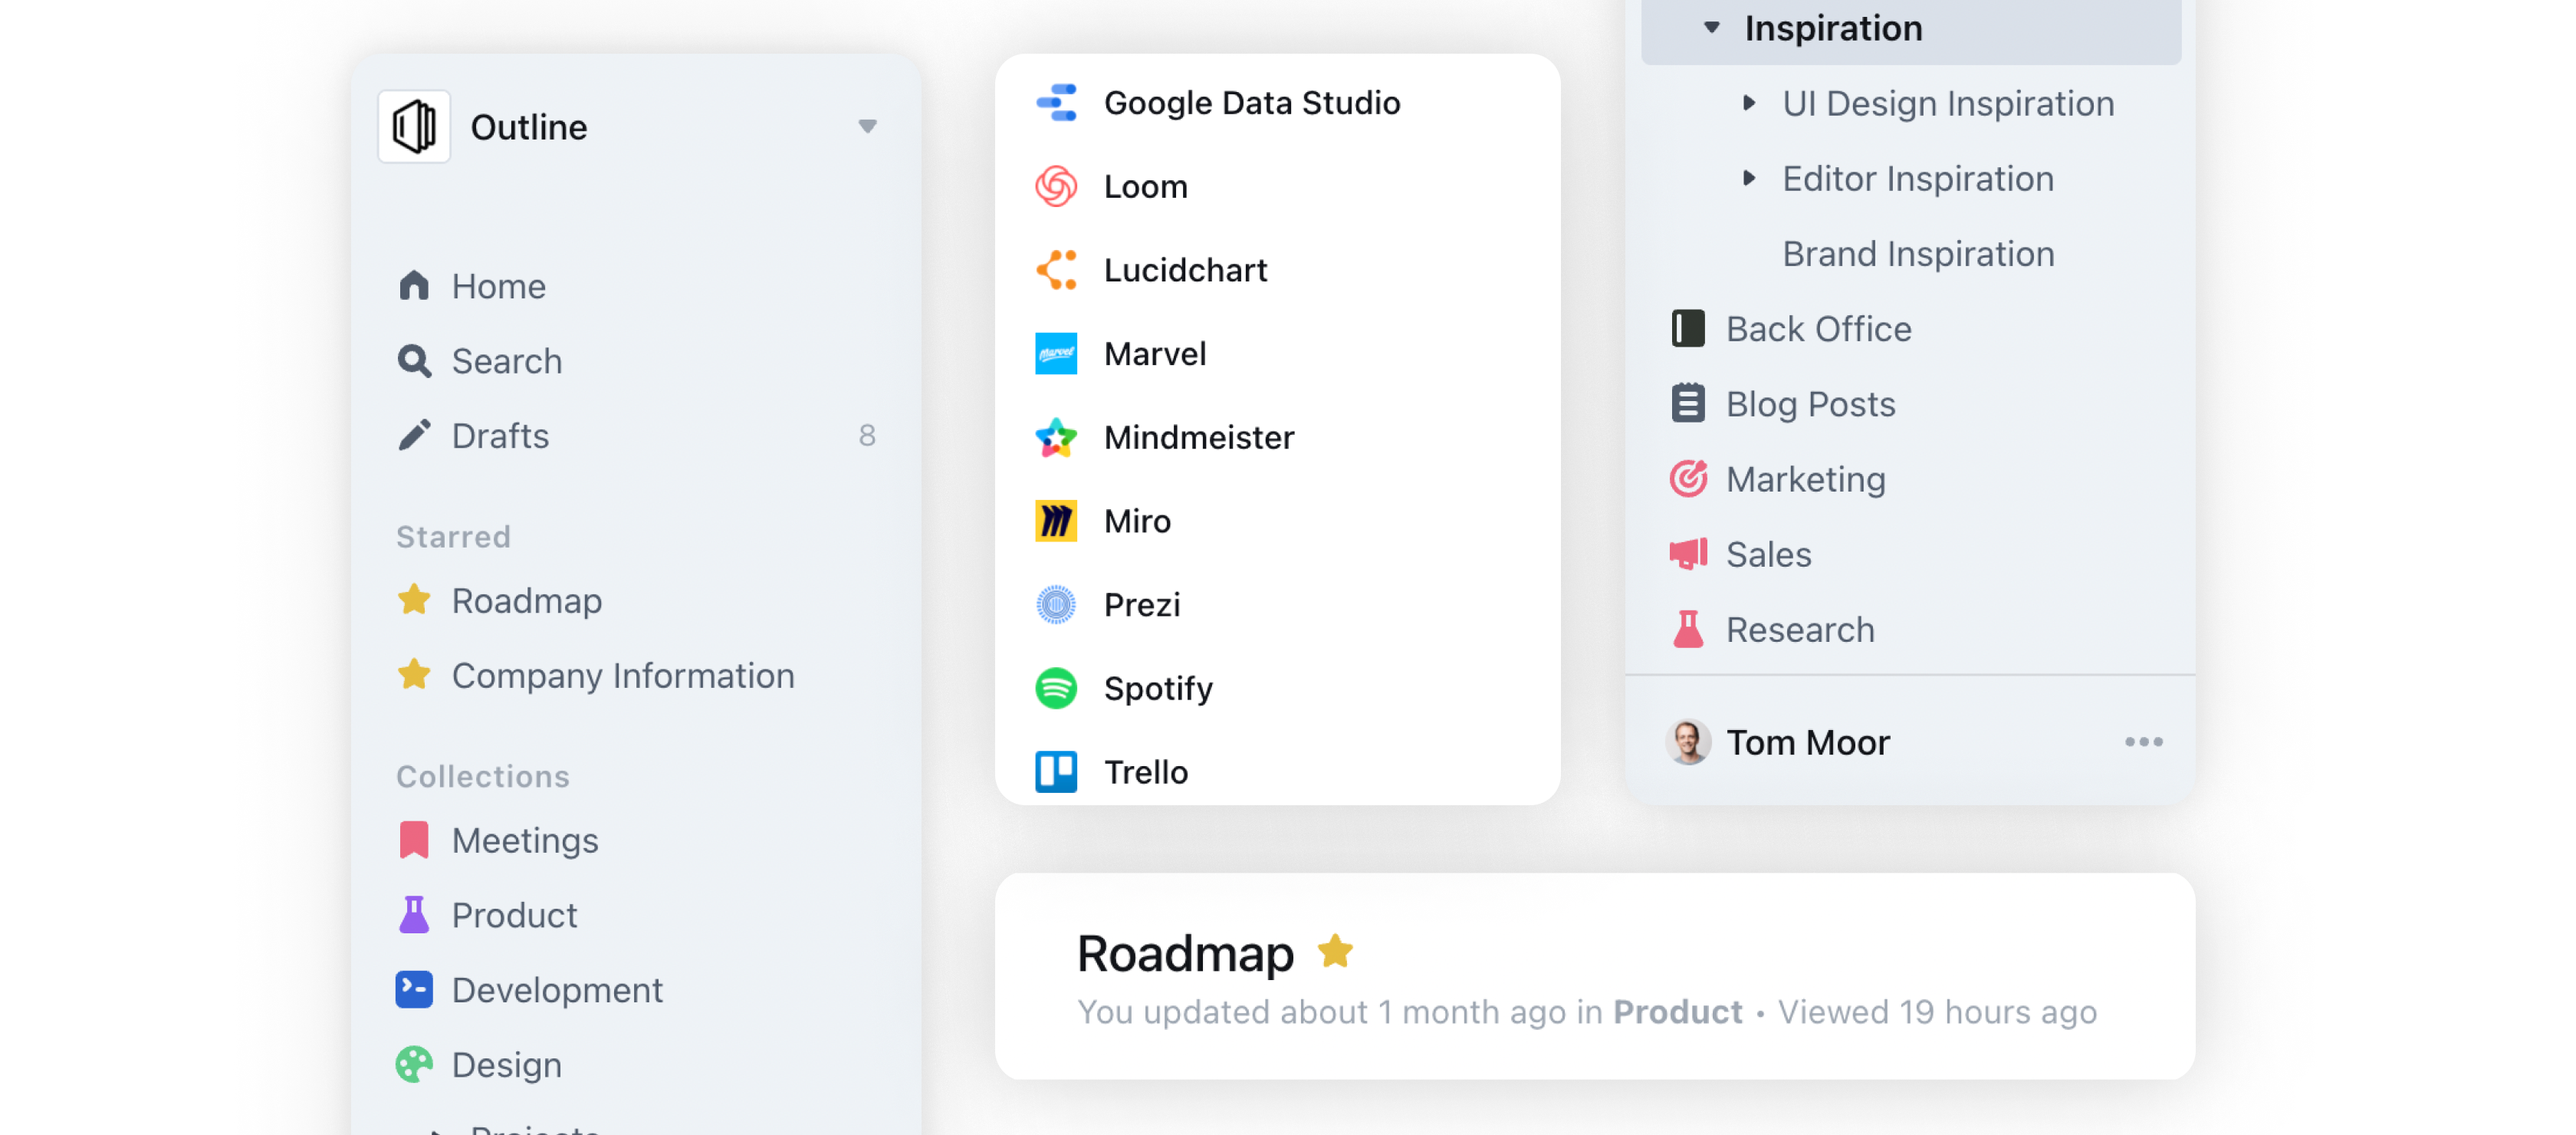Screen dimensions: 2576x1135
Task: Expand UI Design Inspiration disclosure triangle
Action: tap(1748, 103)
